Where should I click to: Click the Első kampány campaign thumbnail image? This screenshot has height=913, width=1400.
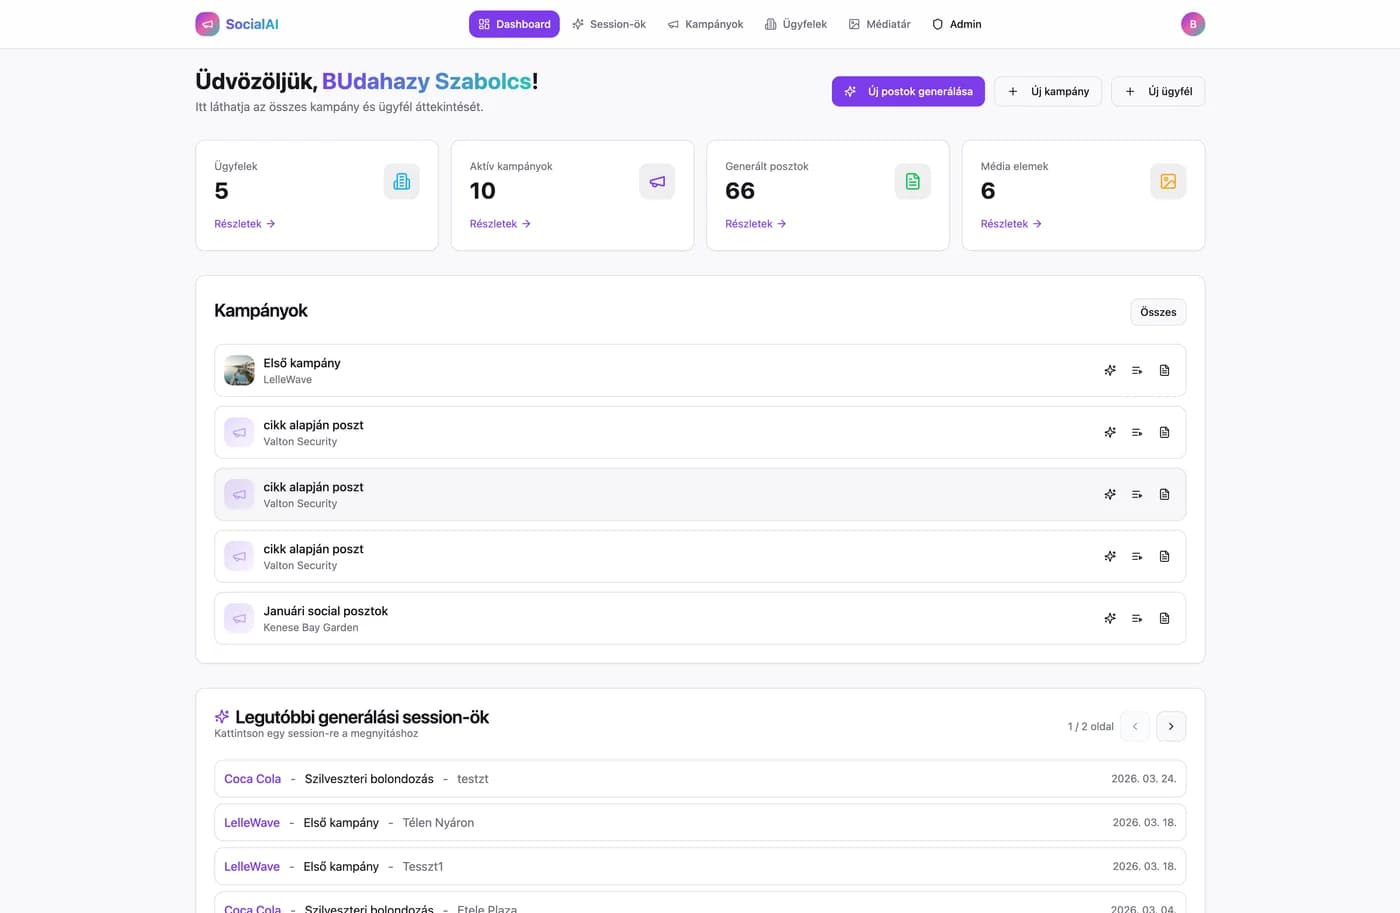[239, 371]
